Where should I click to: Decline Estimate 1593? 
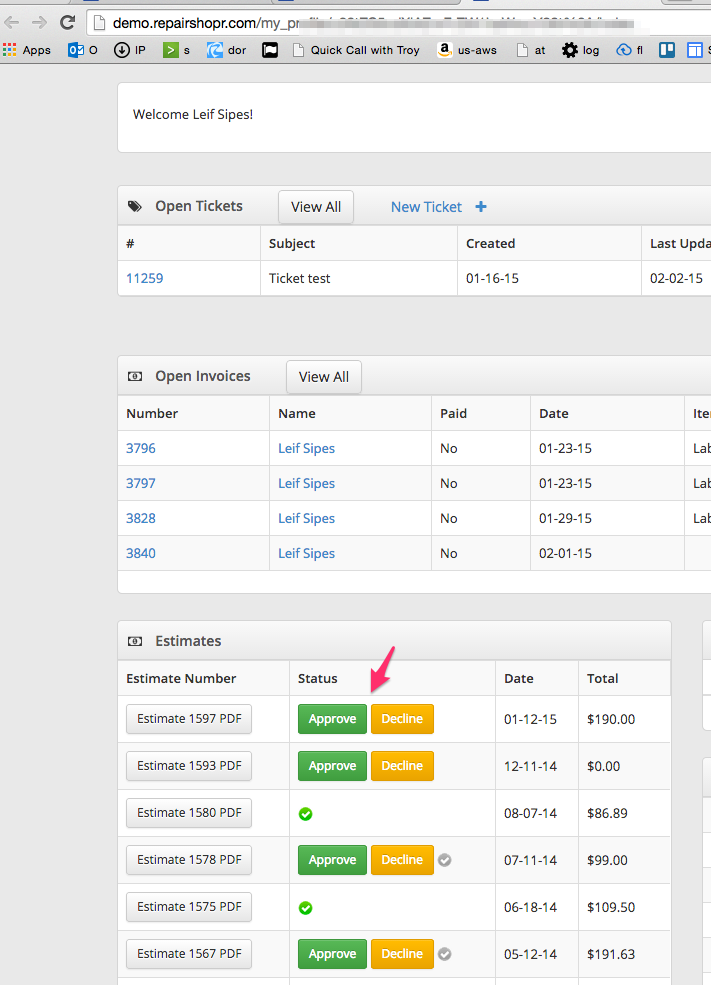coord(402,766)
